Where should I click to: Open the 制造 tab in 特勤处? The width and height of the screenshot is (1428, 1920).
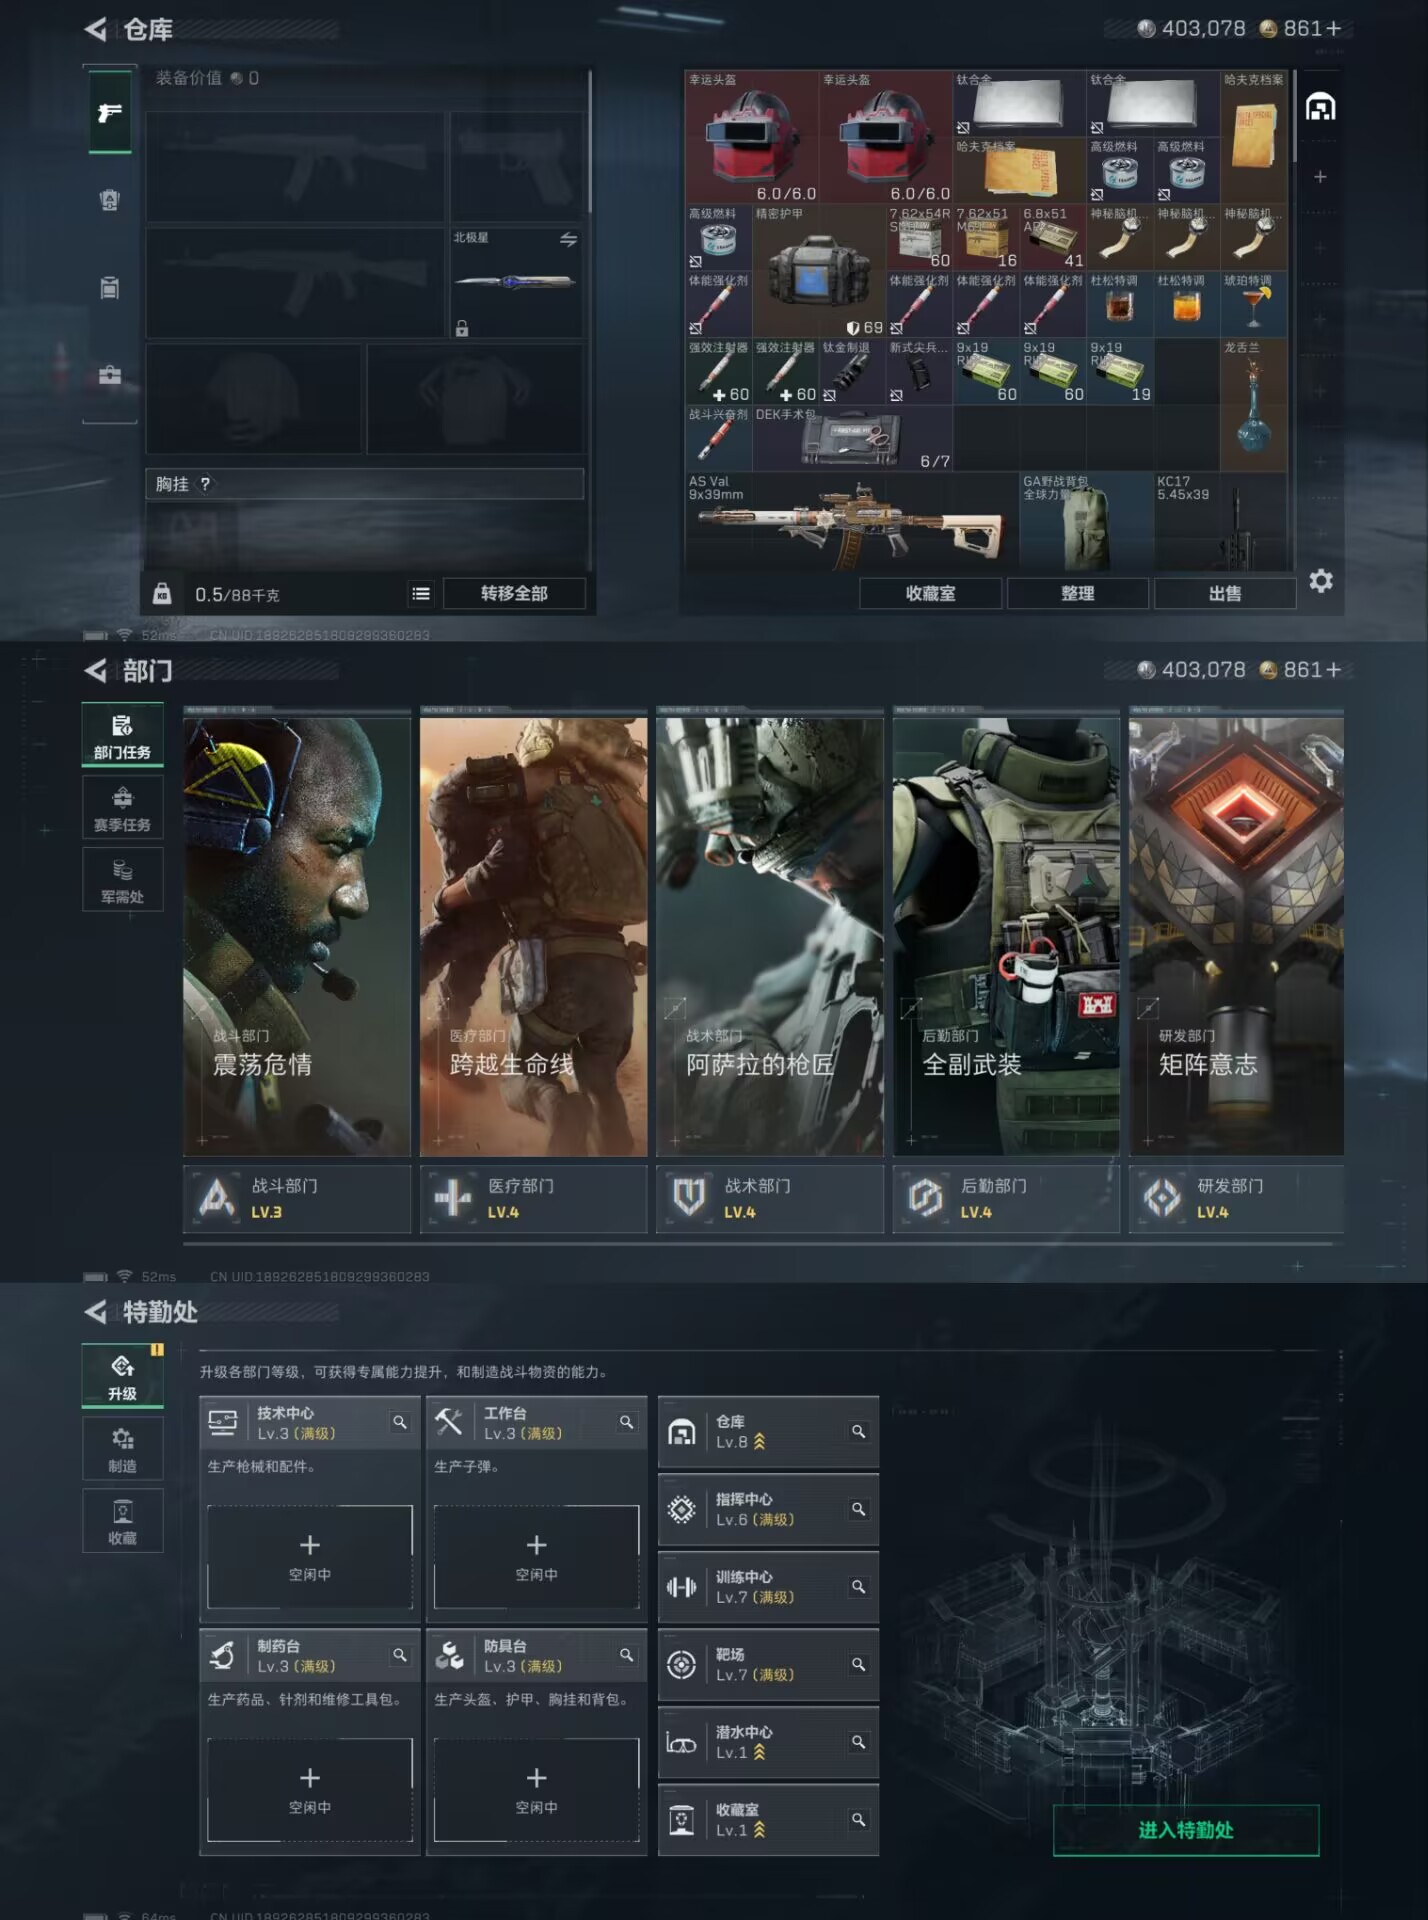122,1448
